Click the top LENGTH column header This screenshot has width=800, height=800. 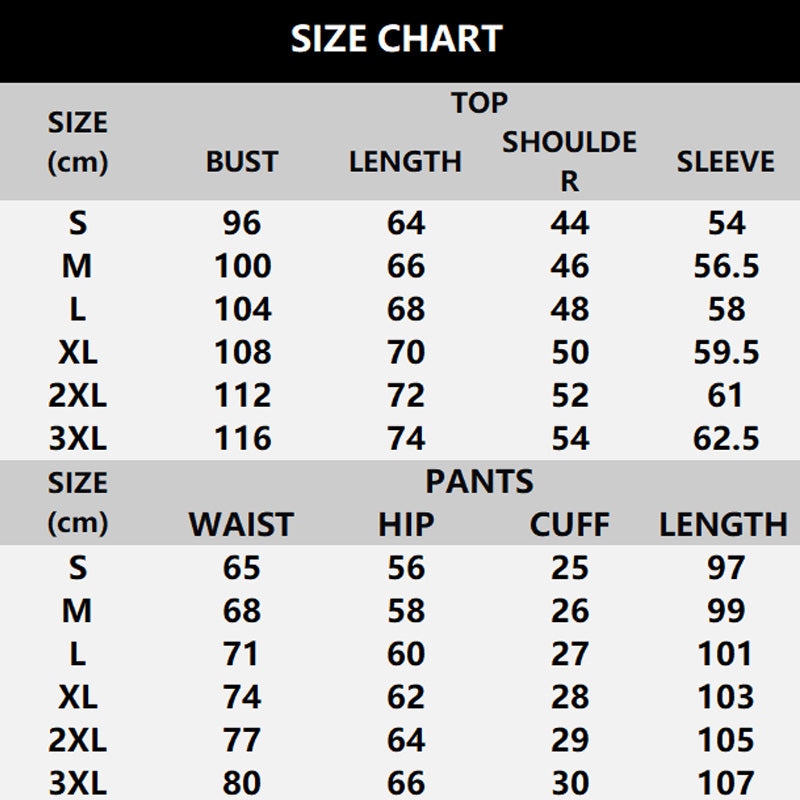click(405, 162)
